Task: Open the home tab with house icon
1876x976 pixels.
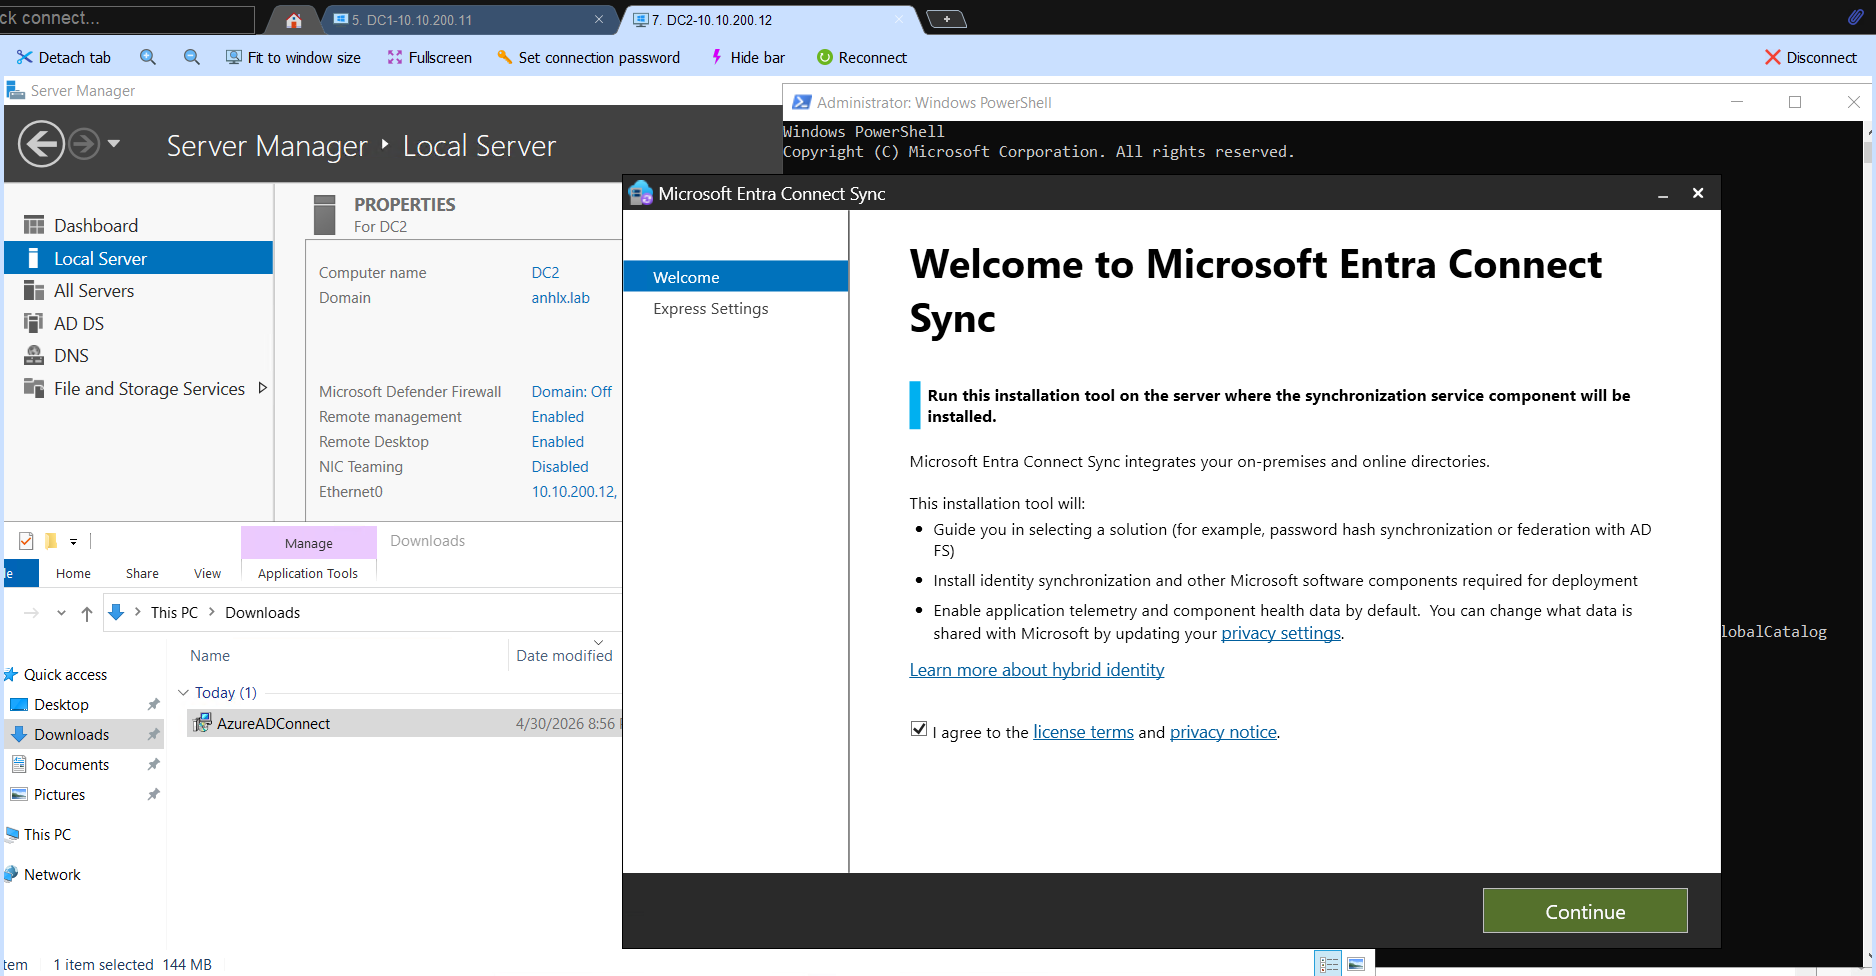Action: (293, 20)
